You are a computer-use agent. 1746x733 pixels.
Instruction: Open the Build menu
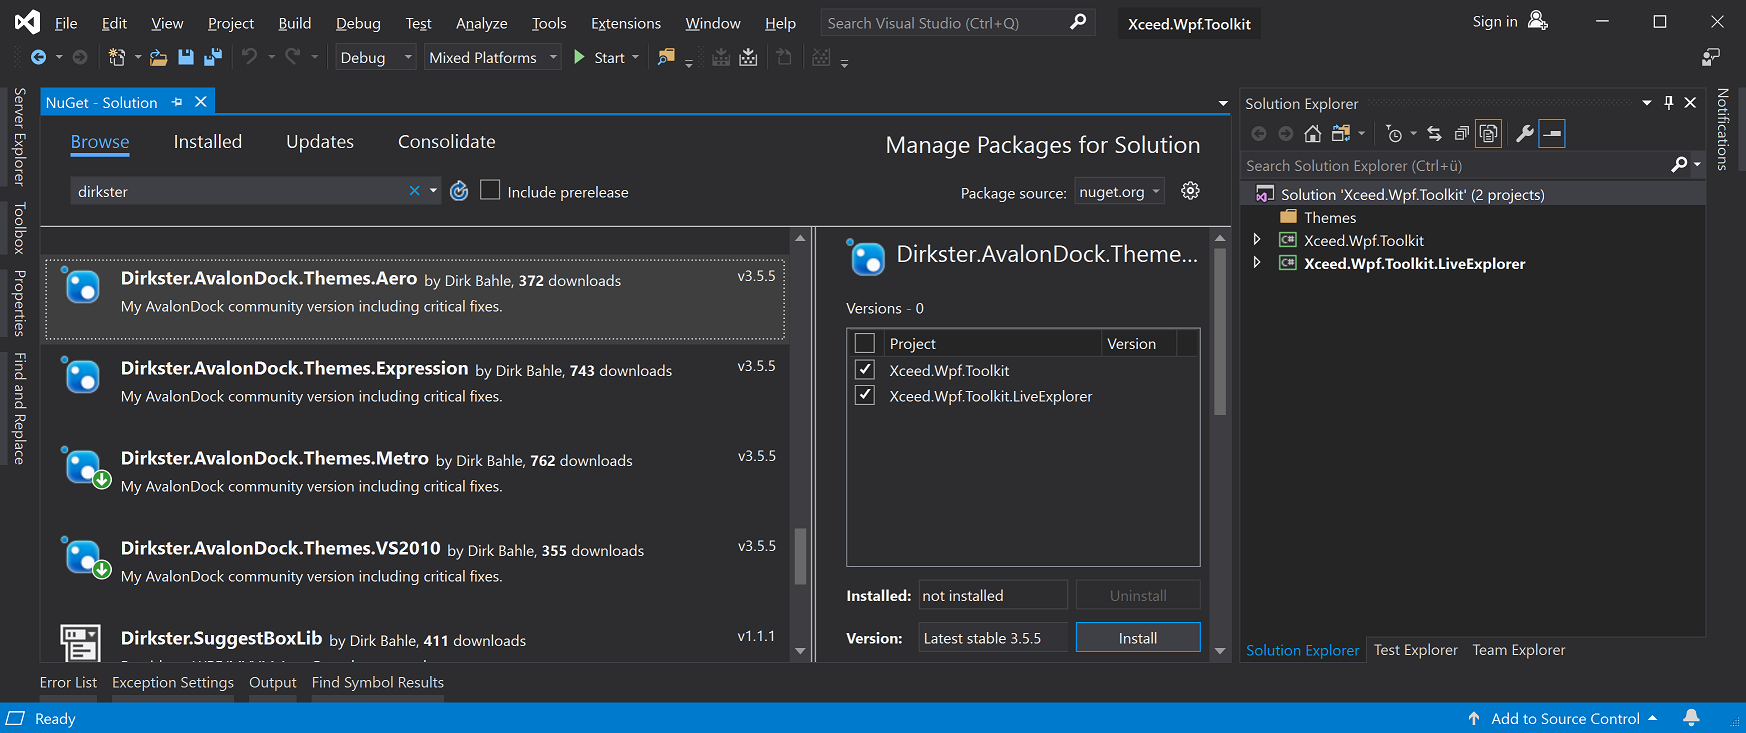(294, 23)
